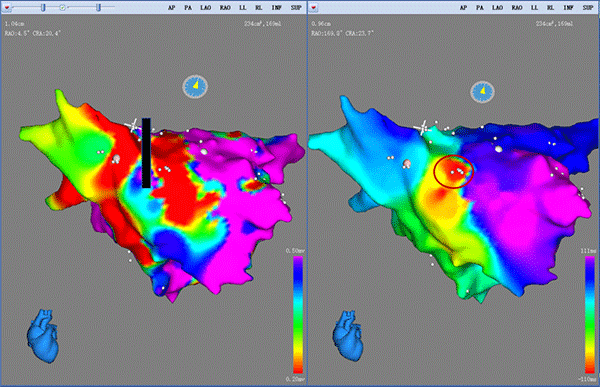Click the blue heart orientation icon right panel
The height and width of the screenshot is (387, 600).
point(348,336)
